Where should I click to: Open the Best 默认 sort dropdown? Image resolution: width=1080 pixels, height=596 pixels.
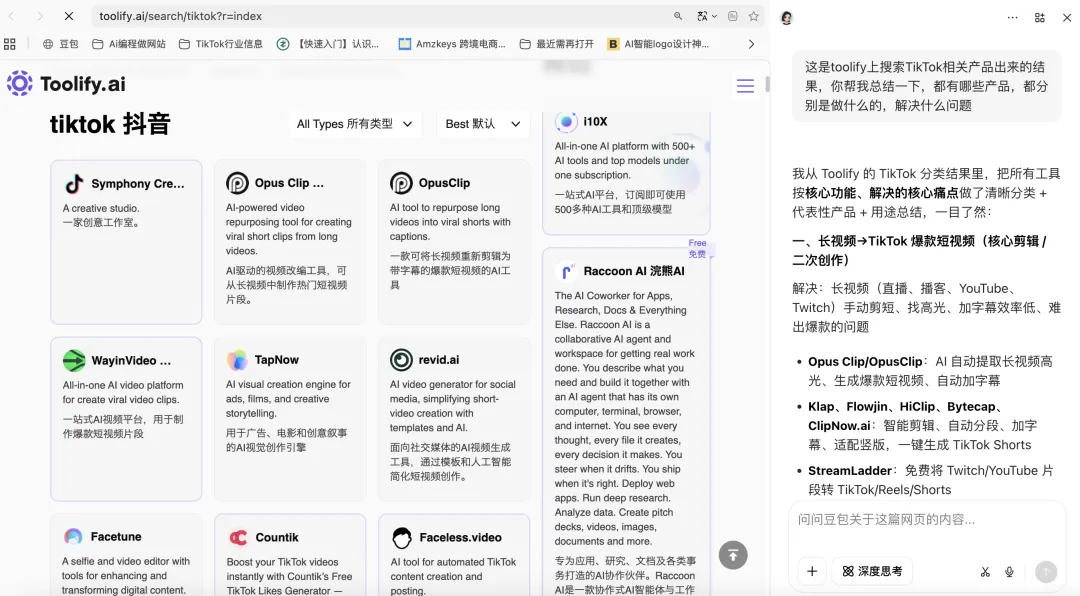pos(483,124)
